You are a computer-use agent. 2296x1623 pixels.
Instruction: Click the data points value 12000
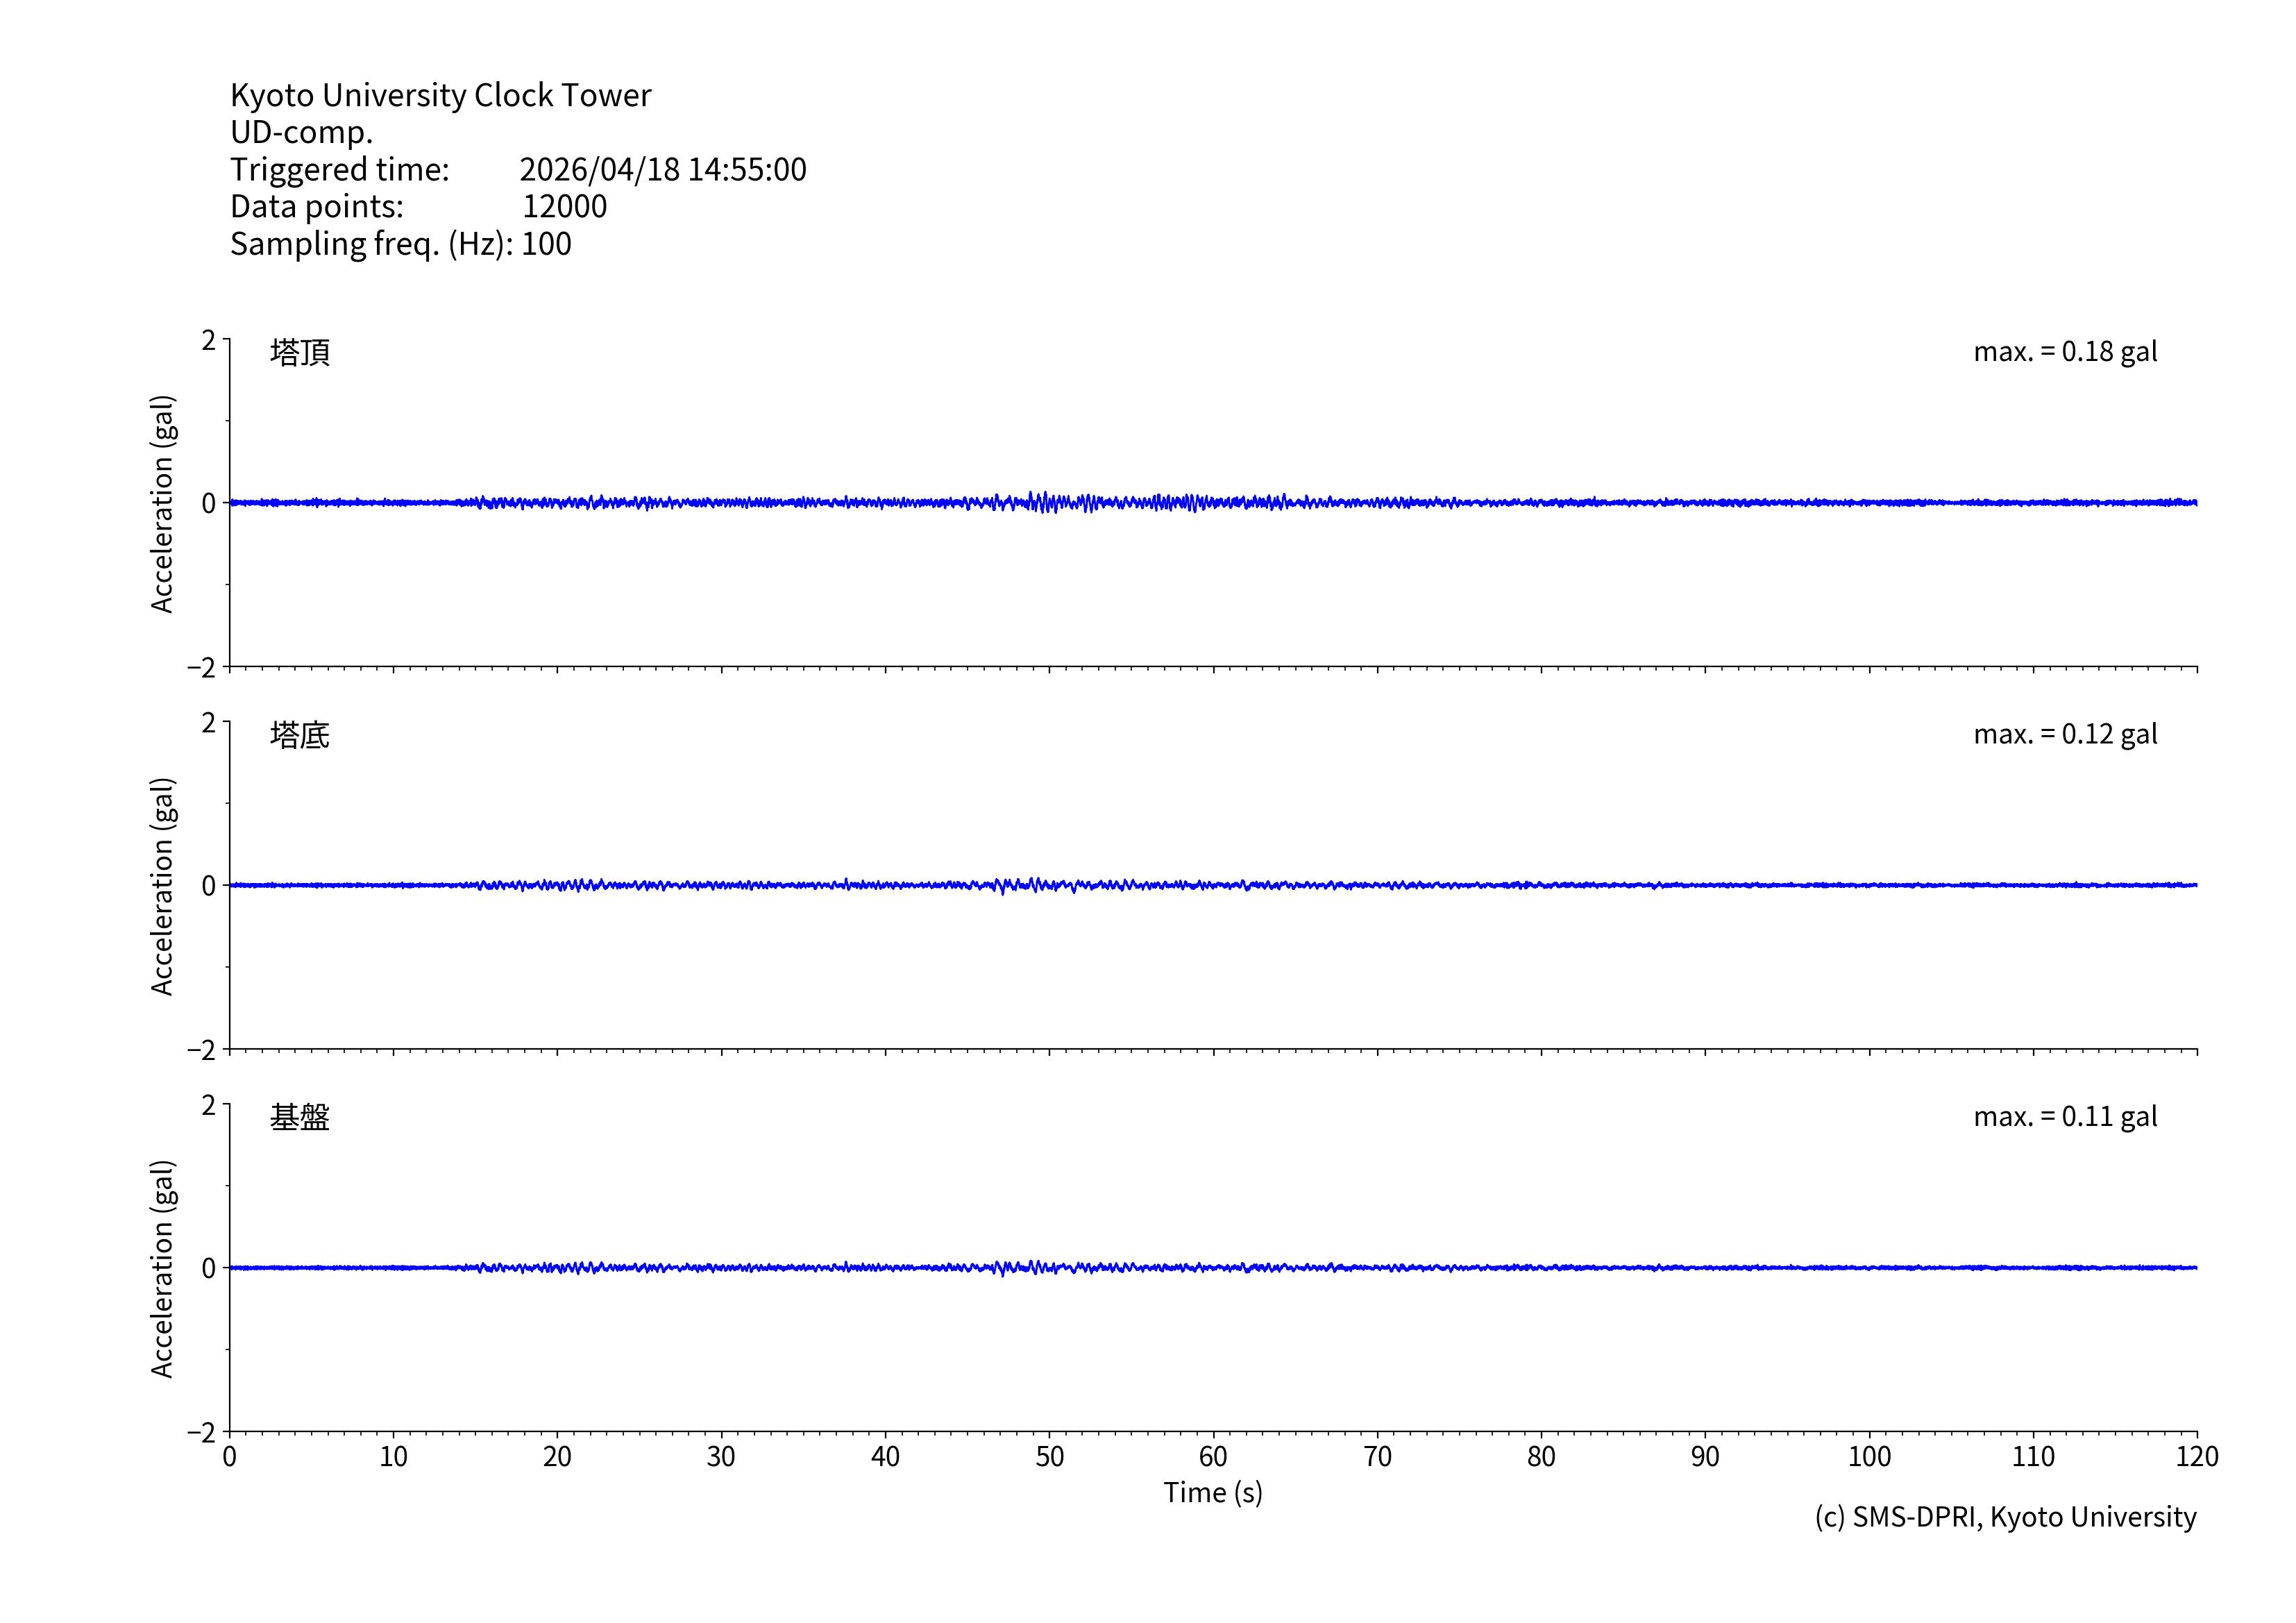pos(564,206)
